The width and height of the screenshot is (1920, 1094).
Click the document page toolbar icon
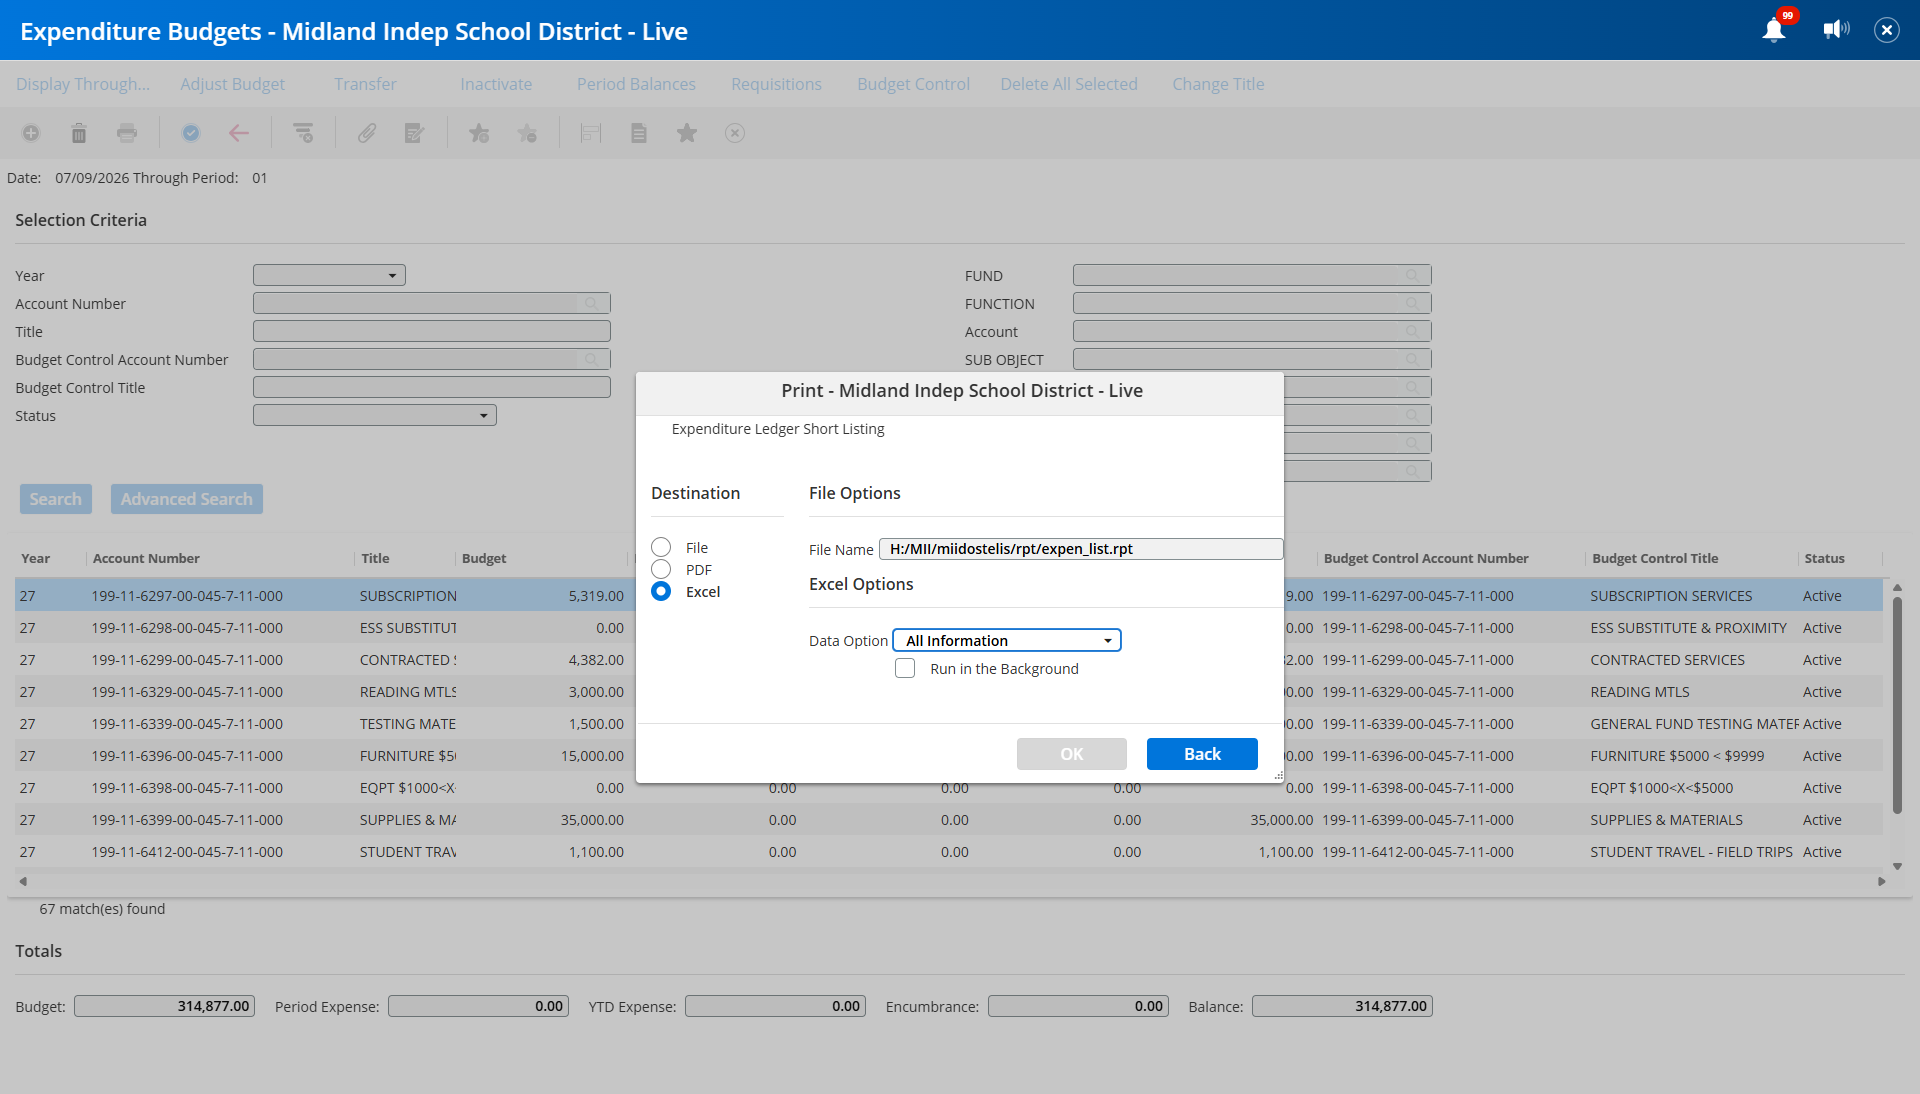pos(639,133)
